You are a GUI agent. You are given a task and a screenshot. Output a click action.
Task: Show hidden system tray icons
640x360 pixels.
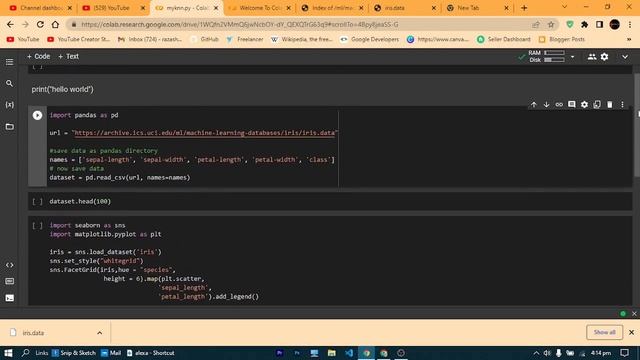tap(536, 353)
